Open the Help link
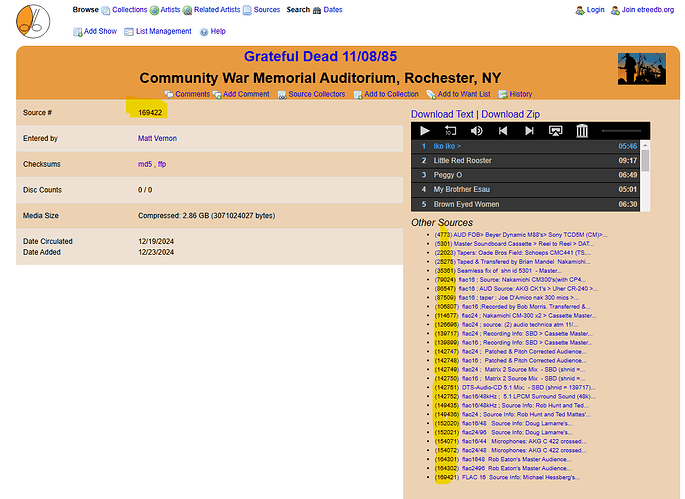 point(218,31)
